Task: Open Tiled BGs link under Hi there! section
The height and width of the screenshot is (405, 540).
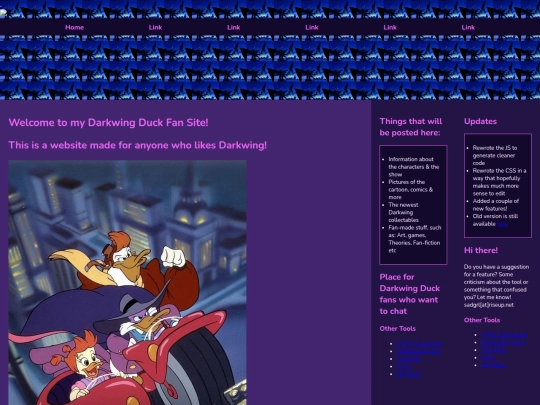Action: (x=493, y=350)
